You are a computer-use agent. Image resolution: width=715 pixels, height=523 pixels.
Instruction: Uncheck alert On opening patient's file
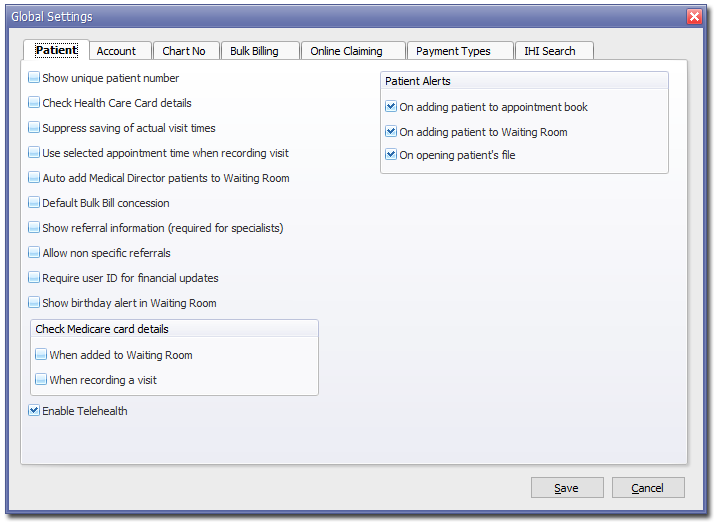(391, 155)
